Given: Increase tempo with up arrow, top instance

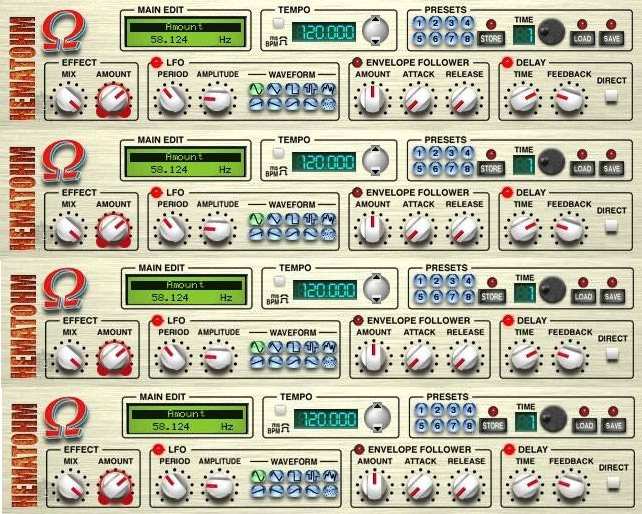Looking at the screenshot, I should 375,19.
